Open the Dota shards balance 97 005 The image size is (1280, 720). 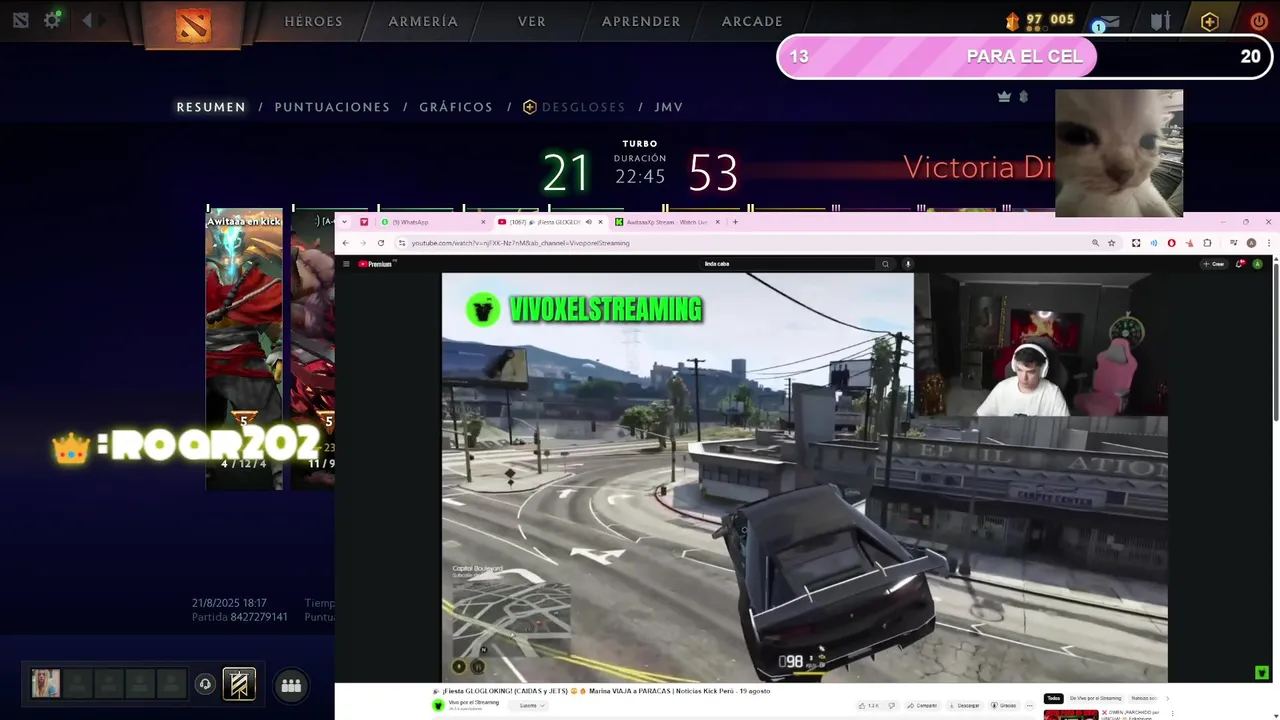click(x=1040, y=20)
